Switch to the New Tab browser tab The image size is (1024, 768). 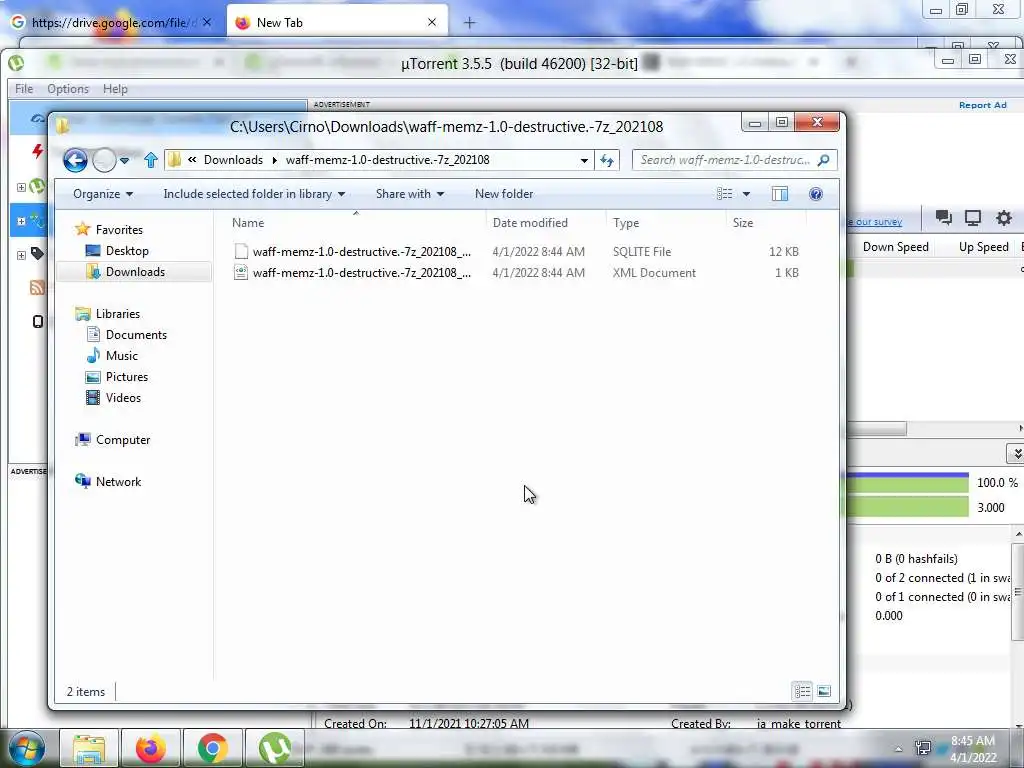(337, 22)
